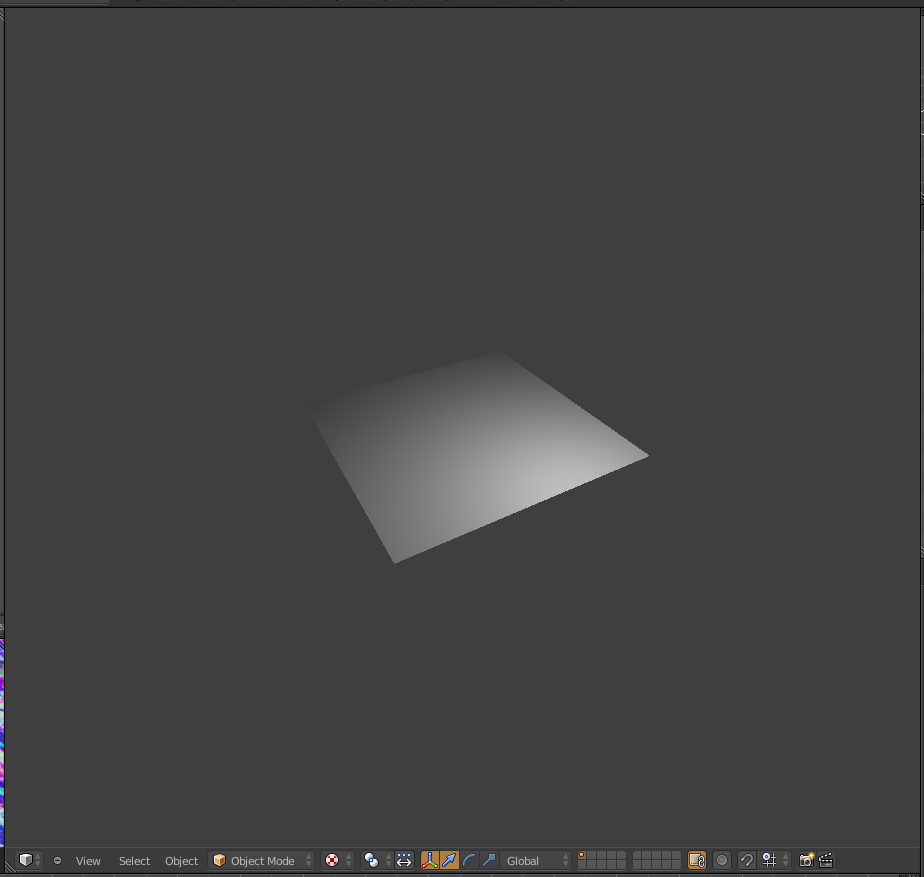
Task: Select the plane object in the viewport
Action: (x=475, y=457)
